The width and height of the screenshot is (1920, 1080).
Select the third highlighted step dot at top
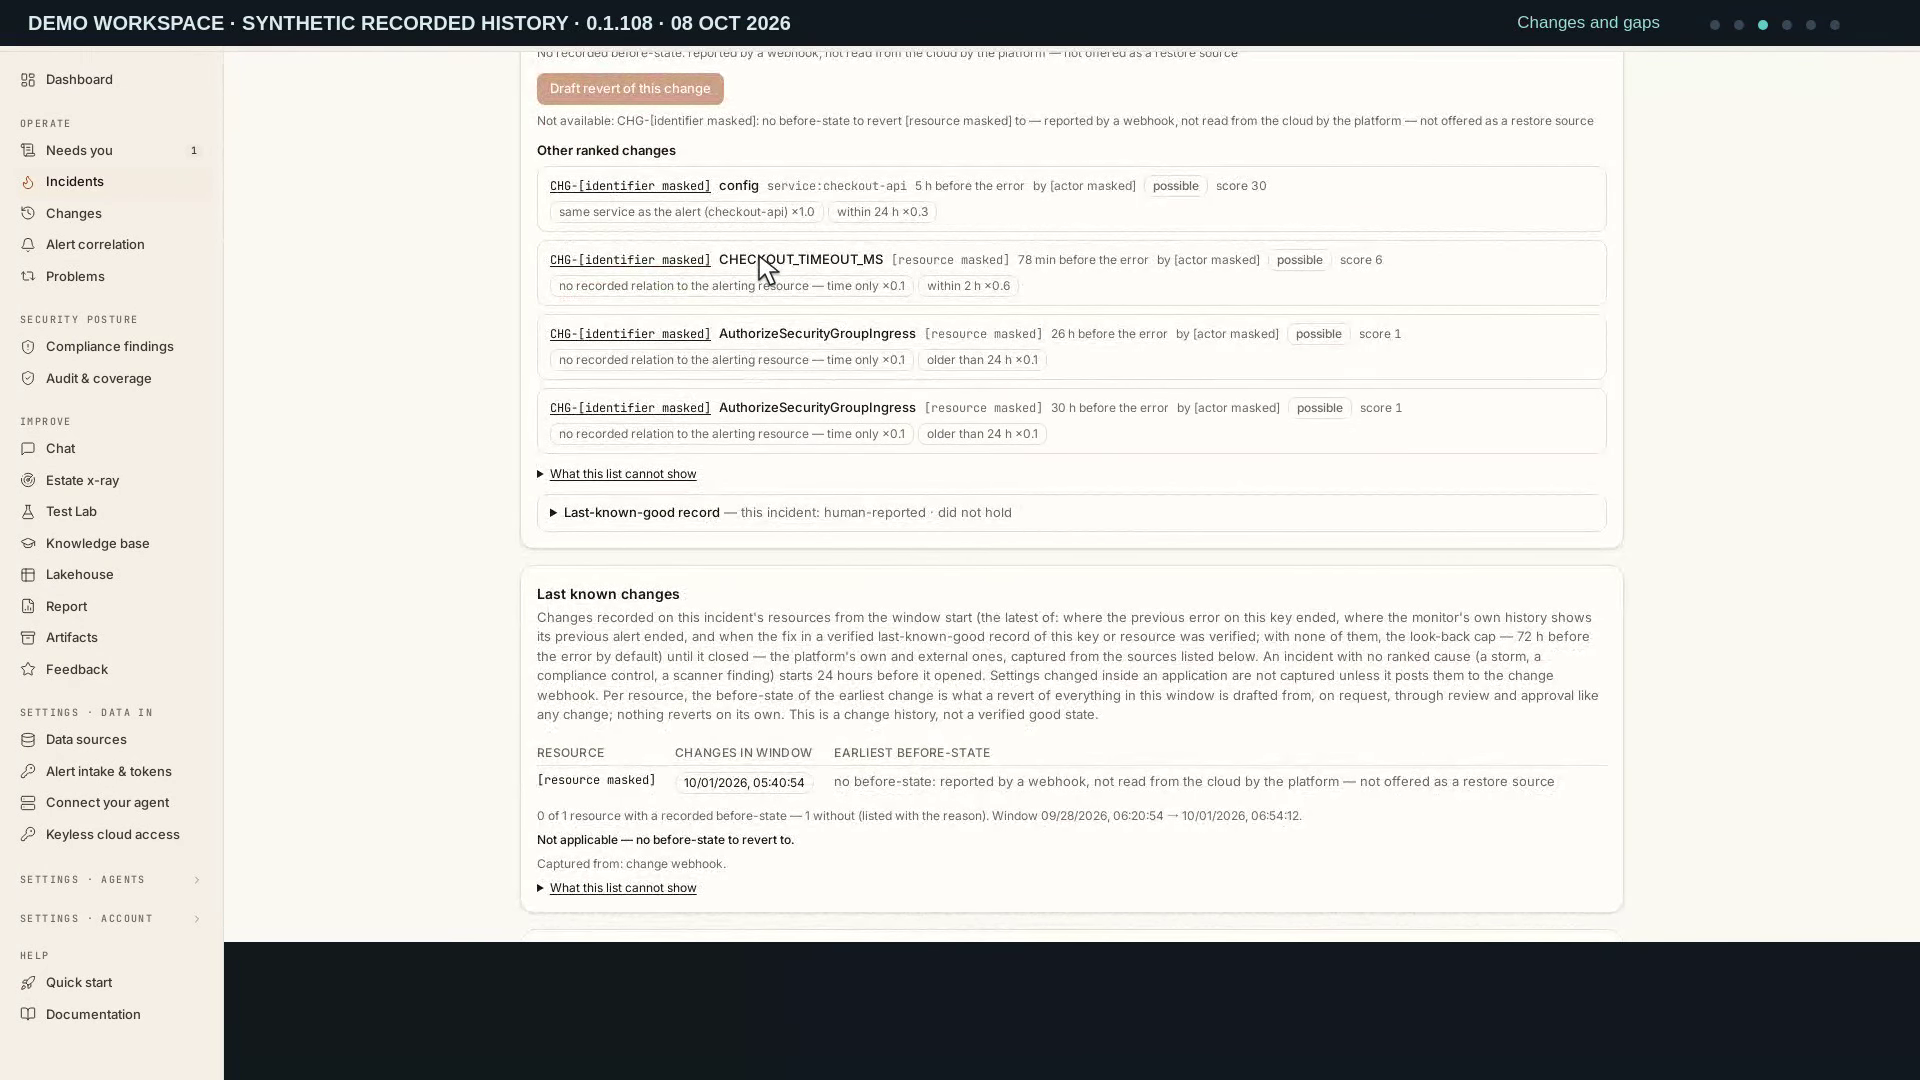(1763, 25)
